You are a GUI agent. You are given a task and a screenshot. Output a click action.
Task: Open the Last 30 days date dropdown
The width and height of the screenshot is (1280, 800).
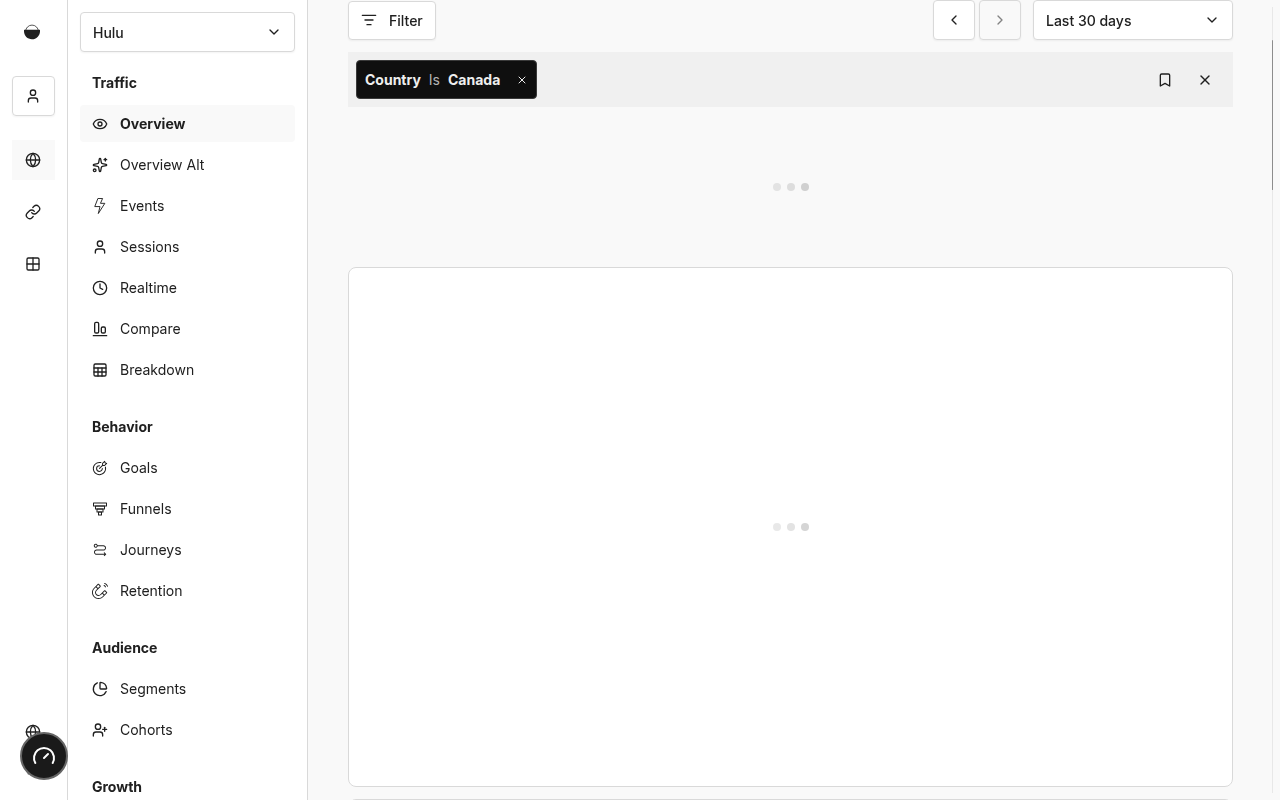[x=1131, y=20]
